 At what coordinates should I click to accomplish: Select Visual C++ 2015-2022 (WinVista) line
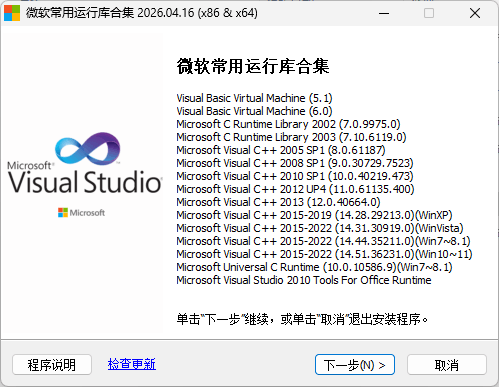pyautogui.click(x=320, y=228)
